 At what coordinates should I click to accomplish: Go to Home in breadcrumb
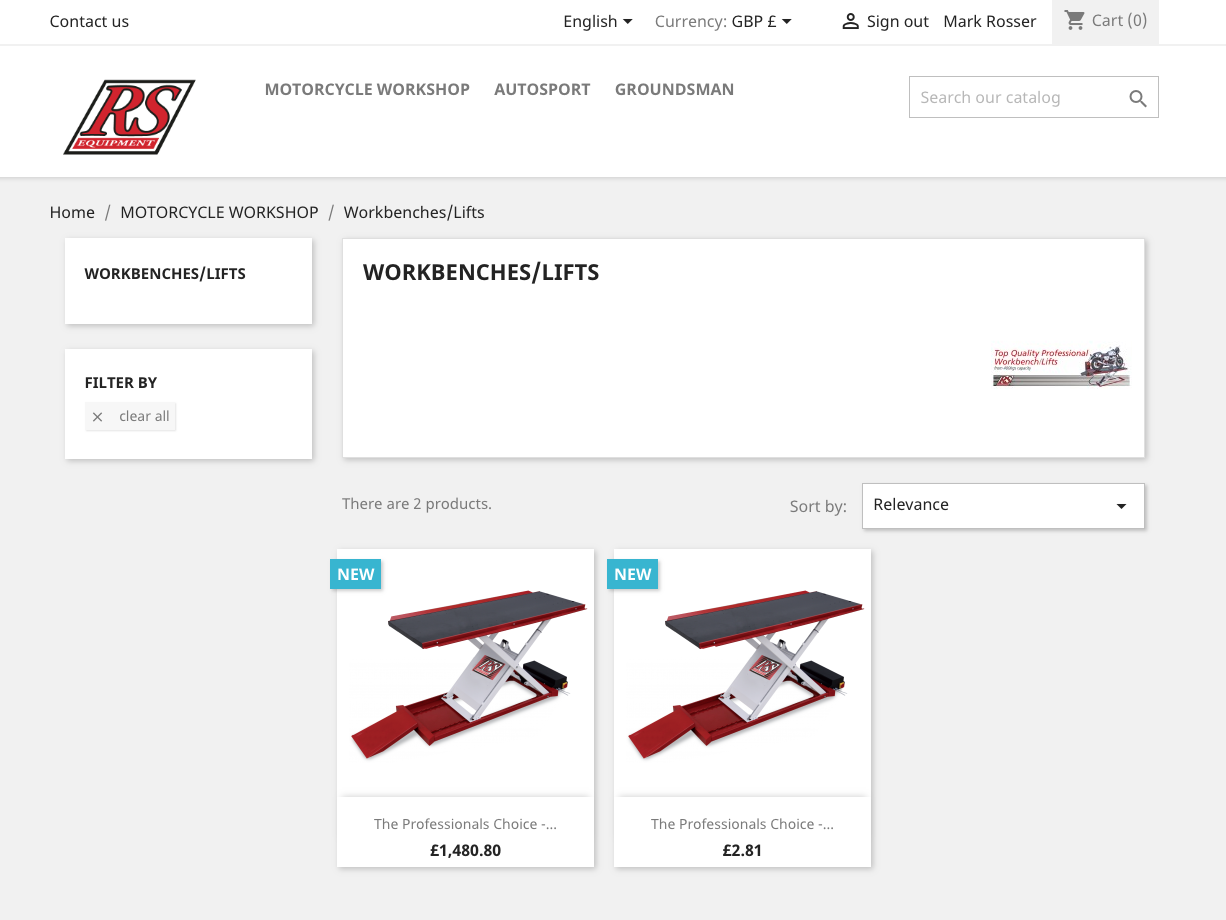pos(72,212)
